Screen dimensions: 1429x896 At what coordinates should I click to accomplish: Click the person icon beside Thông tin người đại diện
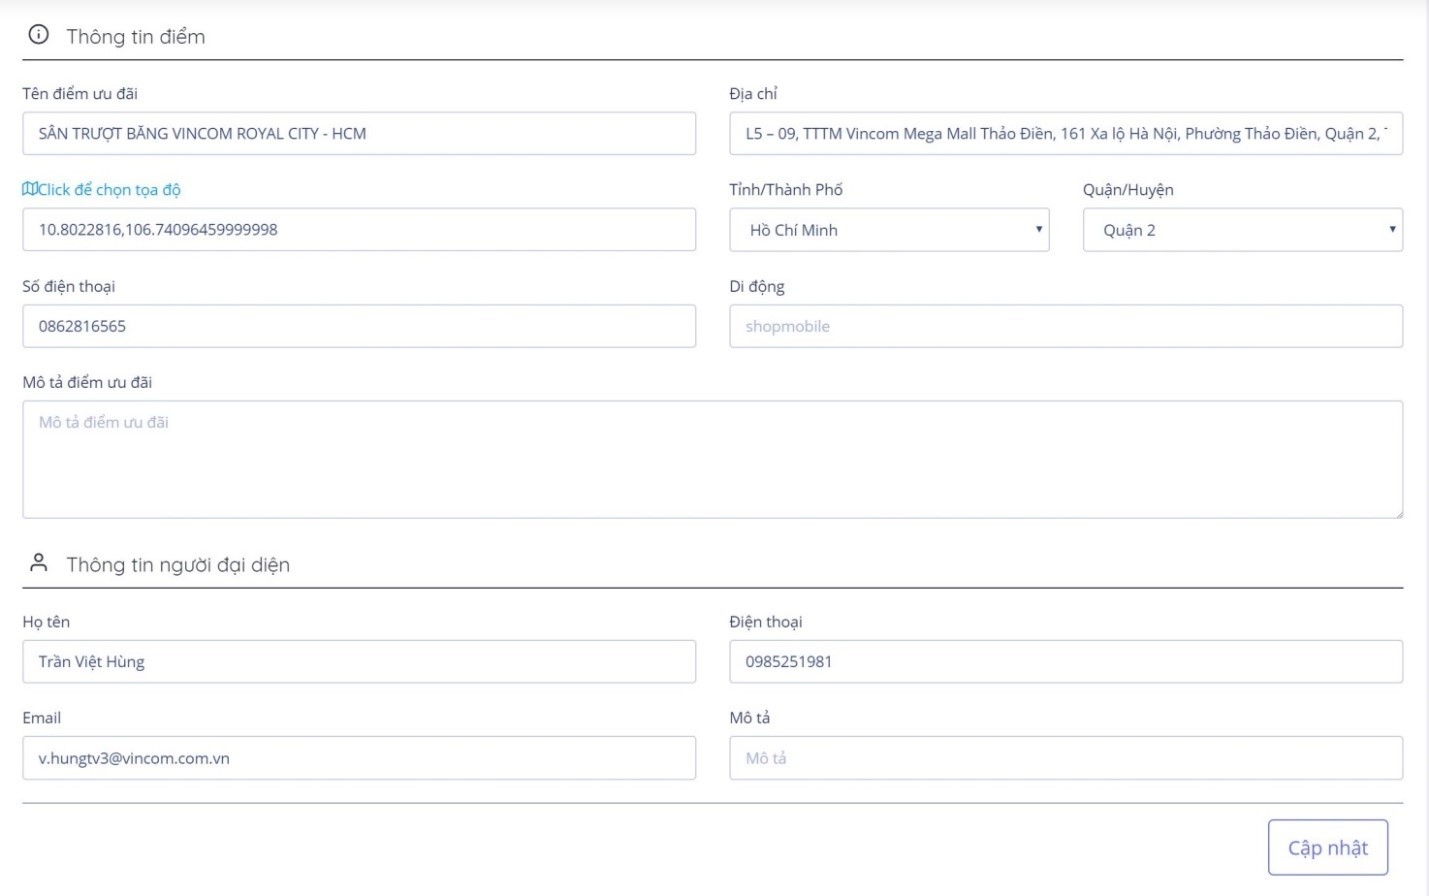pos(39,563)
